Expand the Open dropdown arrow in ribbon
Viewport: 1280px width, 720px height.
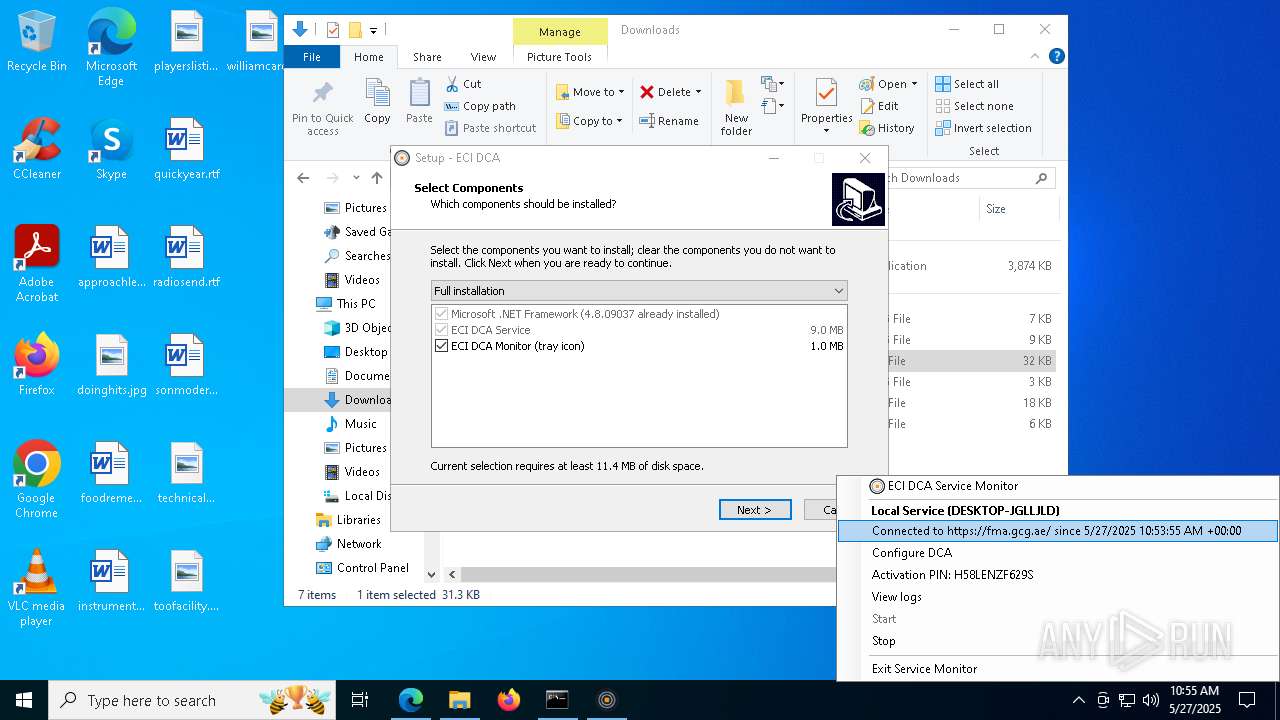point(913,84)
